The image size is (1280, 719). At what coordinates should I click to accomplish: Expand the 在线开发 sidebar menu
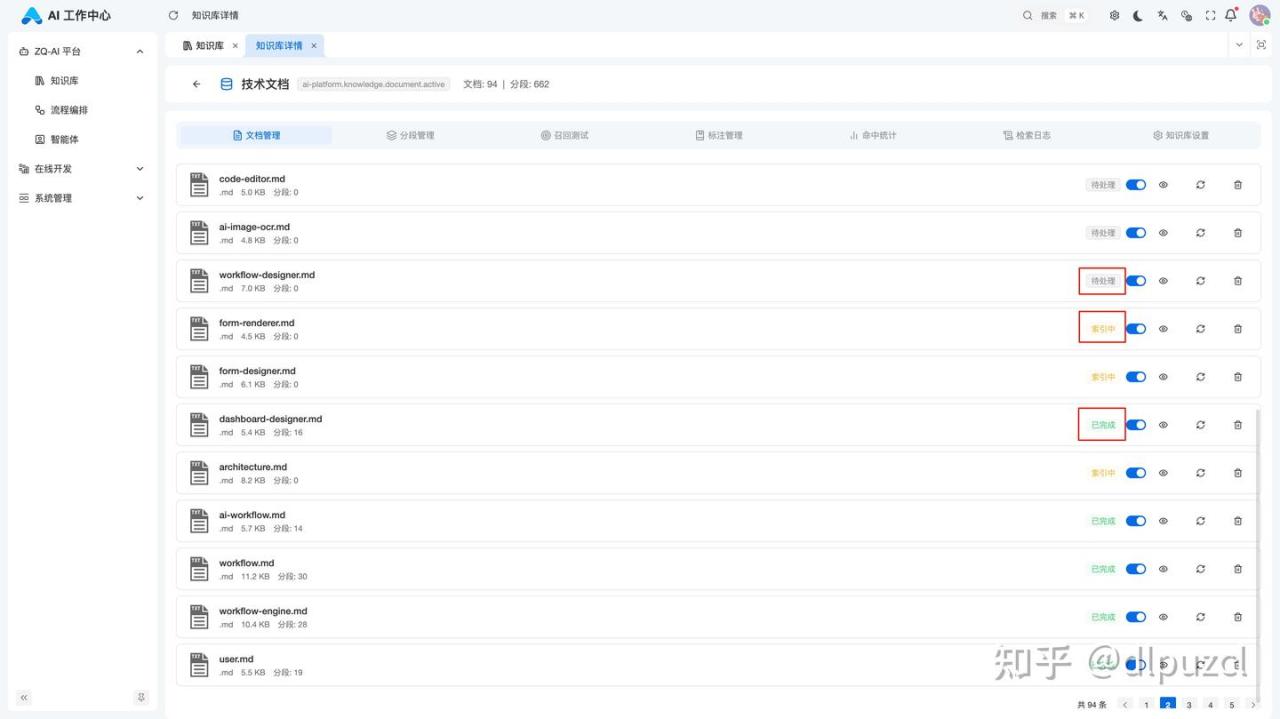(x=139, y=169)
